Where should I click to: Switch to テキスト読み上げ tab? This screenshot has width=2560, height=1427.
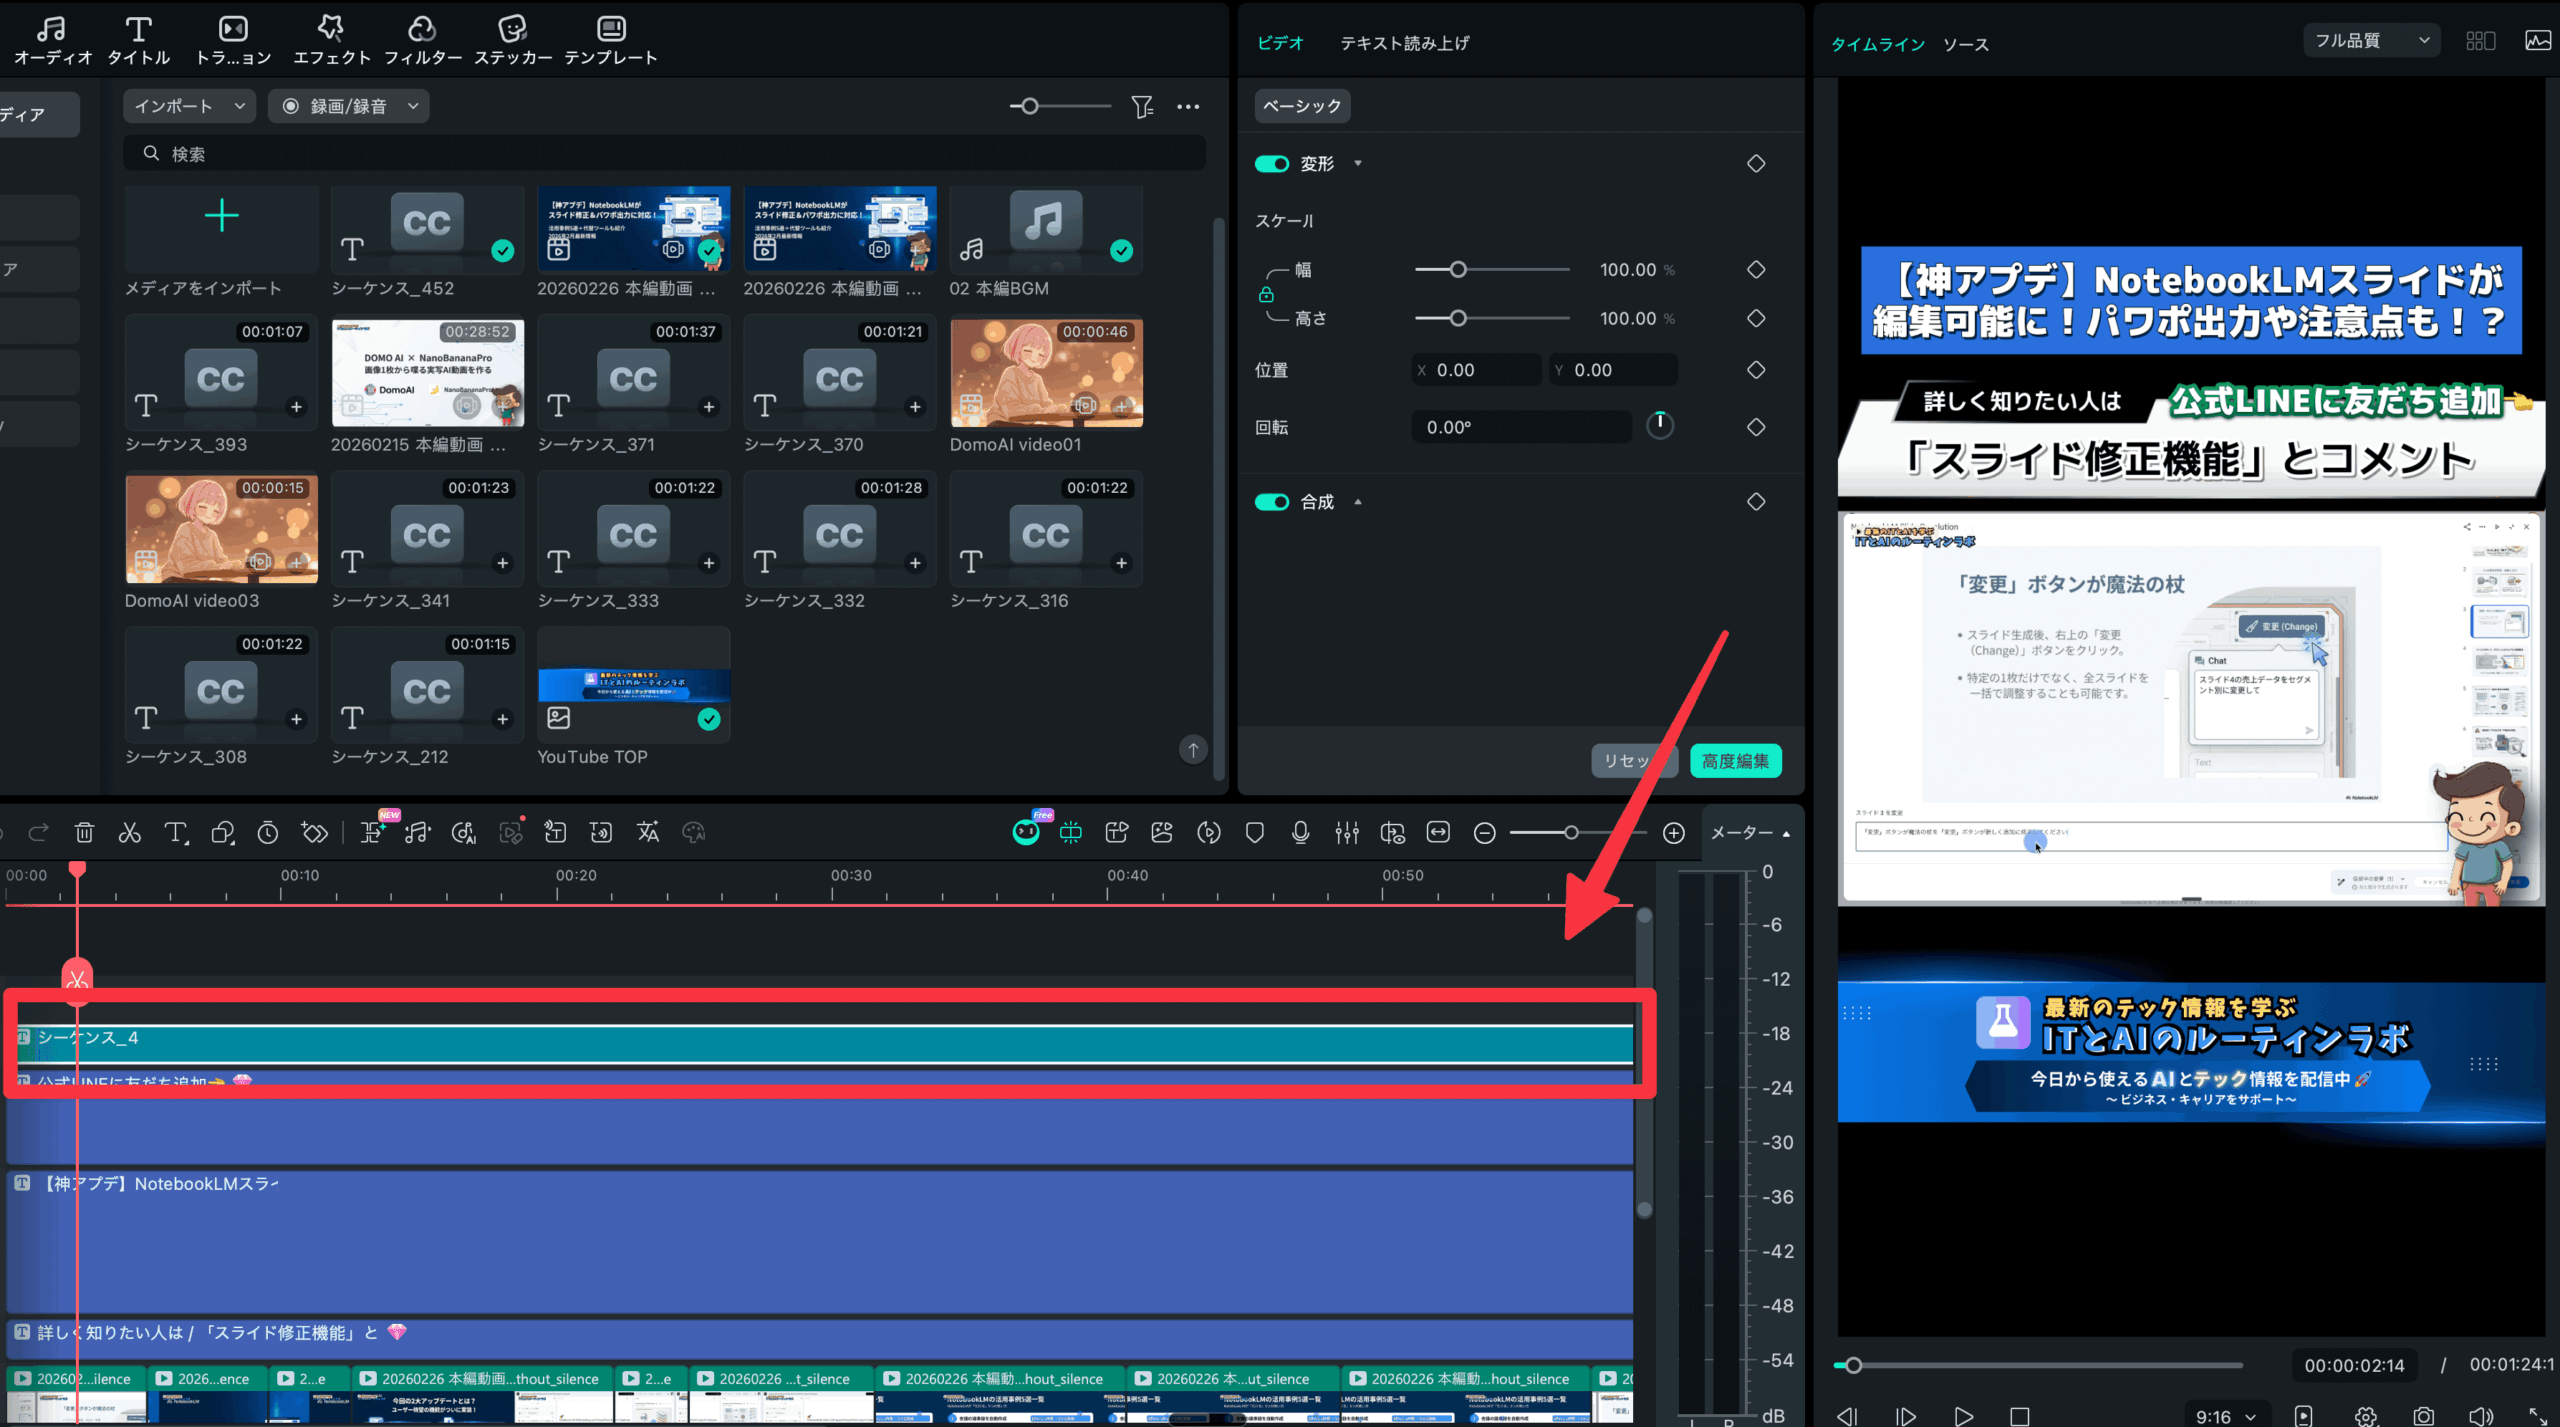point(1404,43)
